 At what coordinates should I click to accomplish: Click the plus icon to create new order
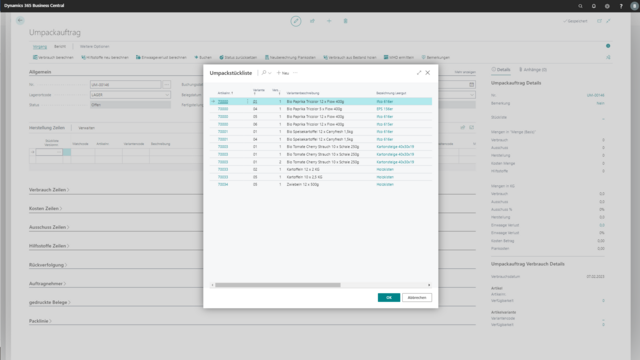click(x=329, y=21)
